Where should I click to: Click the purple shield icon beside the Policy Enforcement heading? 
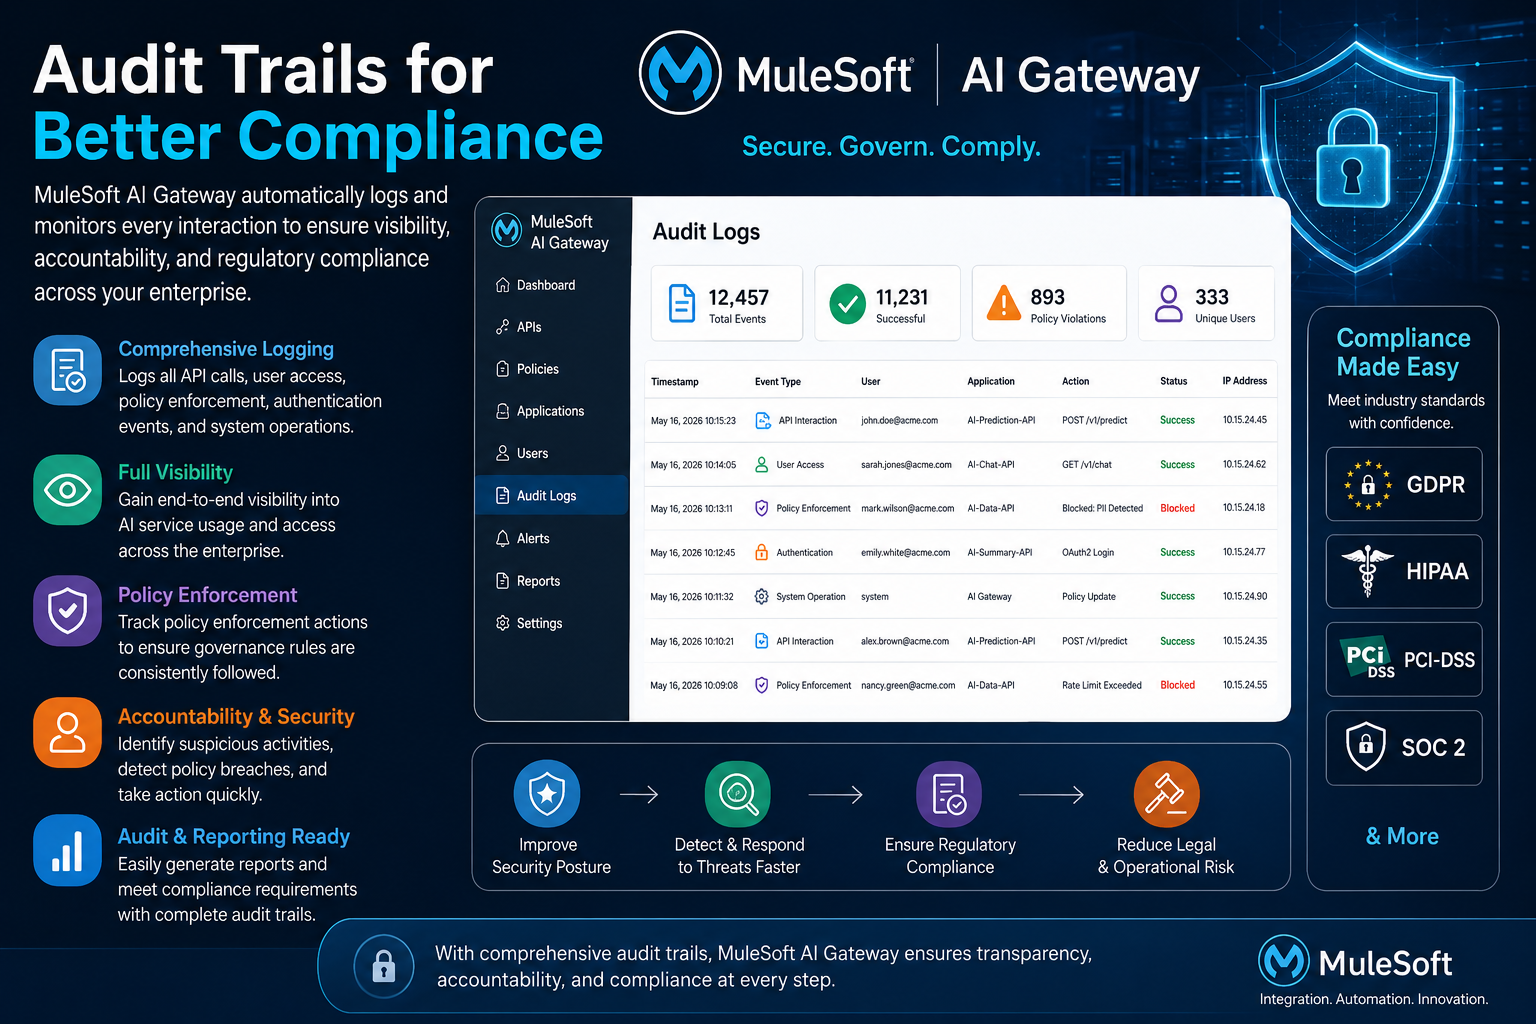pyautogui.click(x=68, y=611)
